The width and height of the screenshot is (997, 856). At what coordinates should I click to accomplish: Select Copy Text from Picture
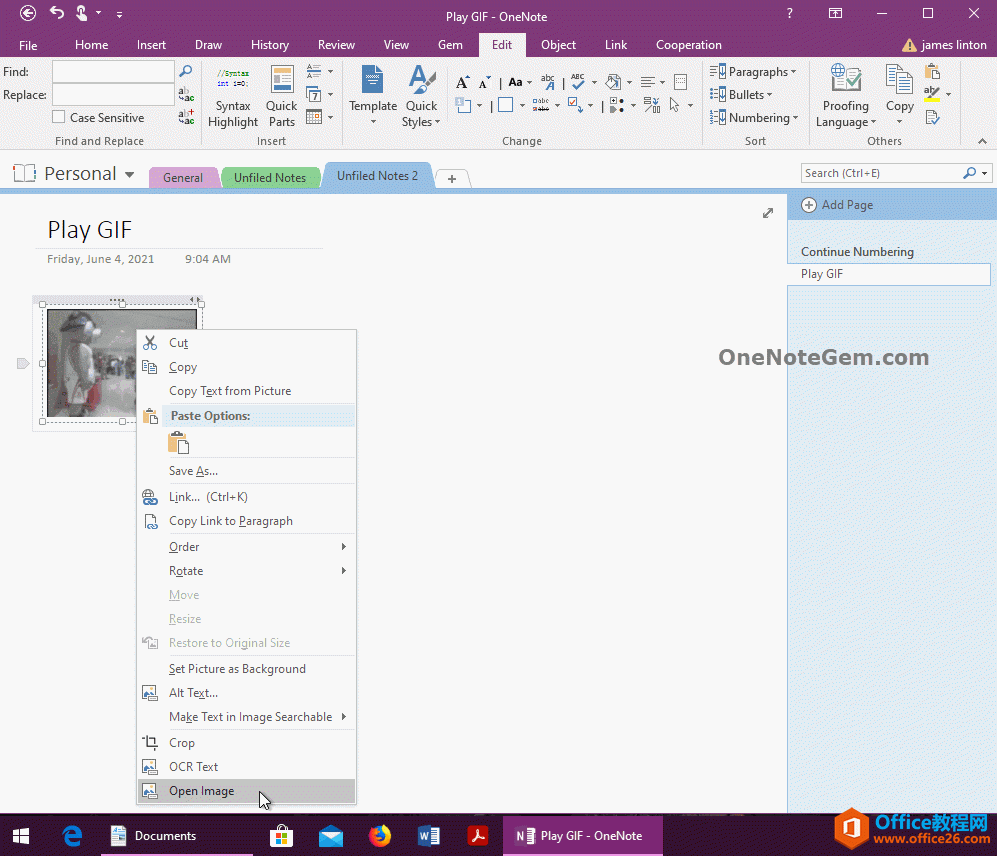tap(232, 391)
